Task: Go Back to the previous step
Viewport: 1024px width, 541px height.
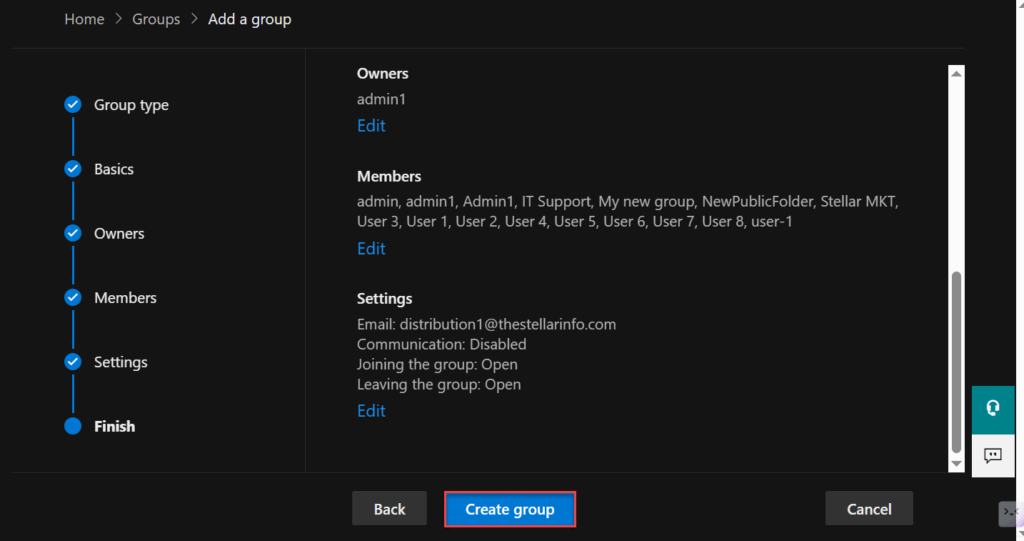Action: 389,509
